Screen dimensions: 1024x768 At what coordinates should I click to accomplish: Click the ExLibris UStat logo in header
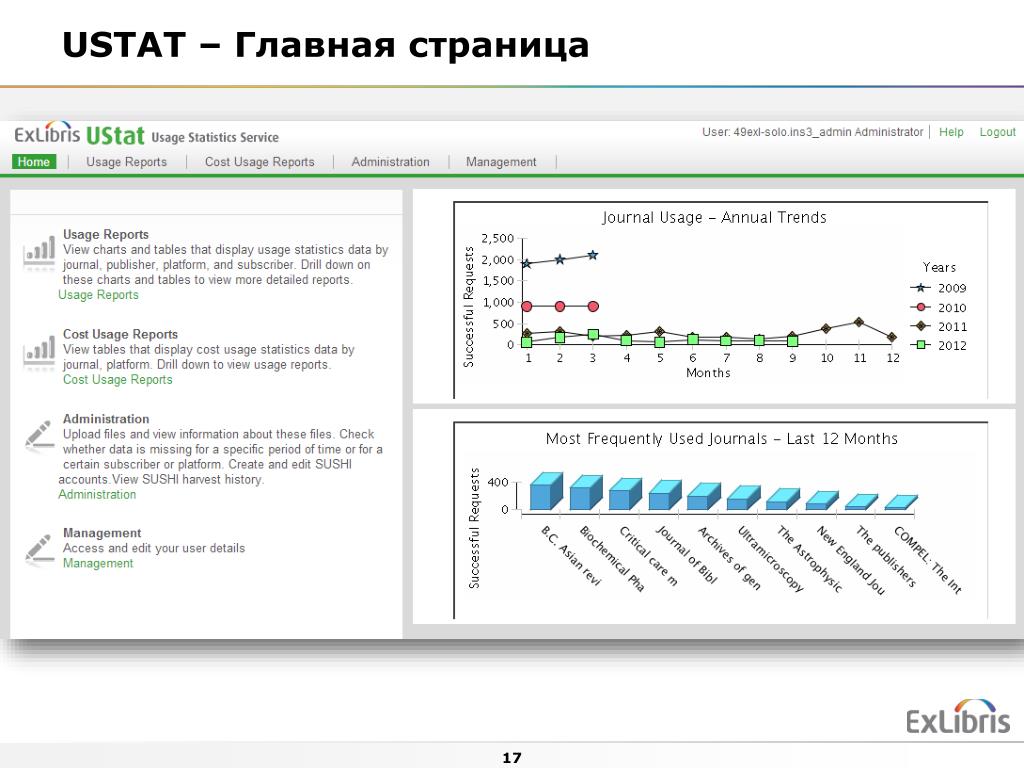(x=79, y=135)
